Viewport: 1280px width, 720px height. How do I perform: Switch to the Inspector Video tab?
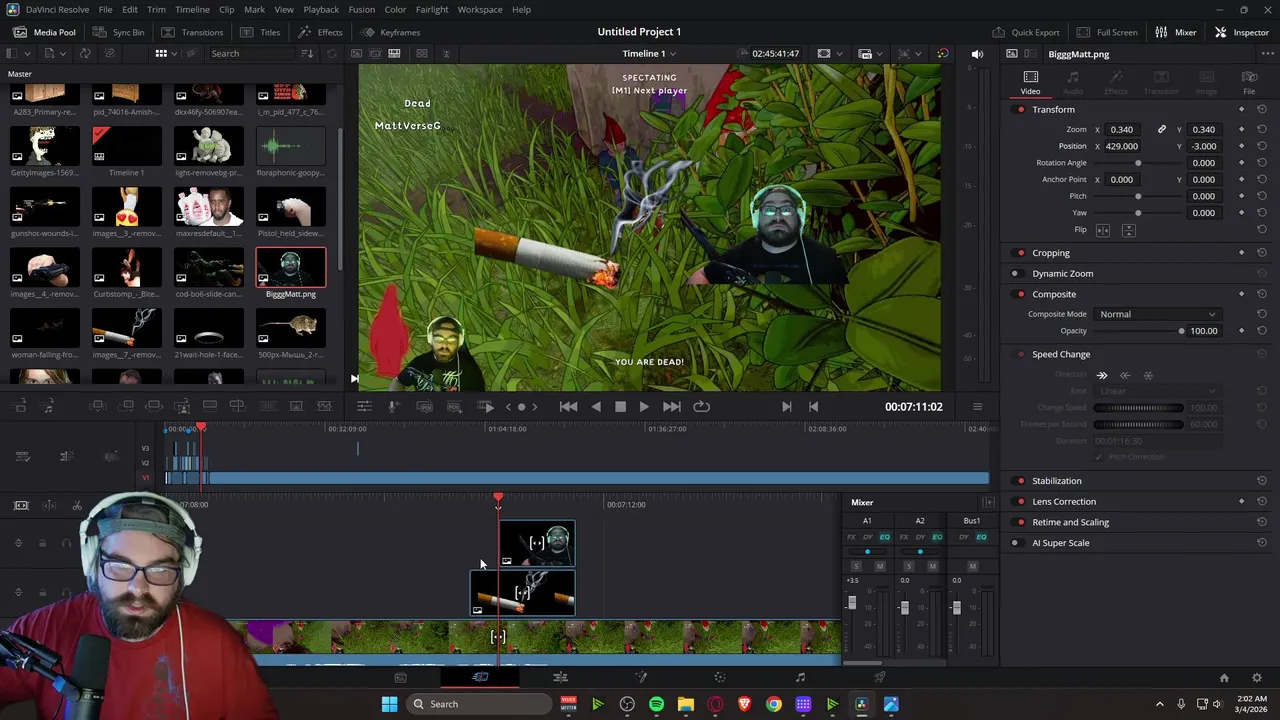1030,82
